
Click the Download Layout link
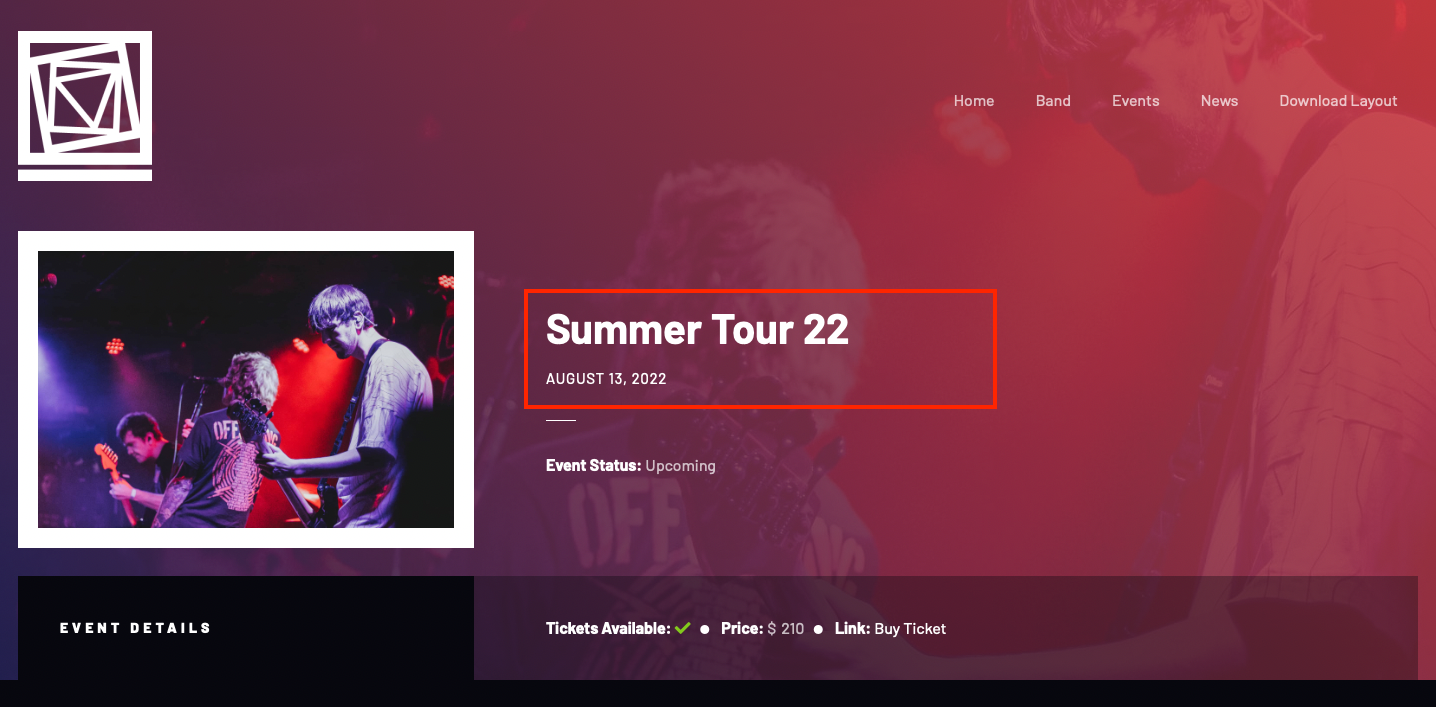tap(1338, 101)
